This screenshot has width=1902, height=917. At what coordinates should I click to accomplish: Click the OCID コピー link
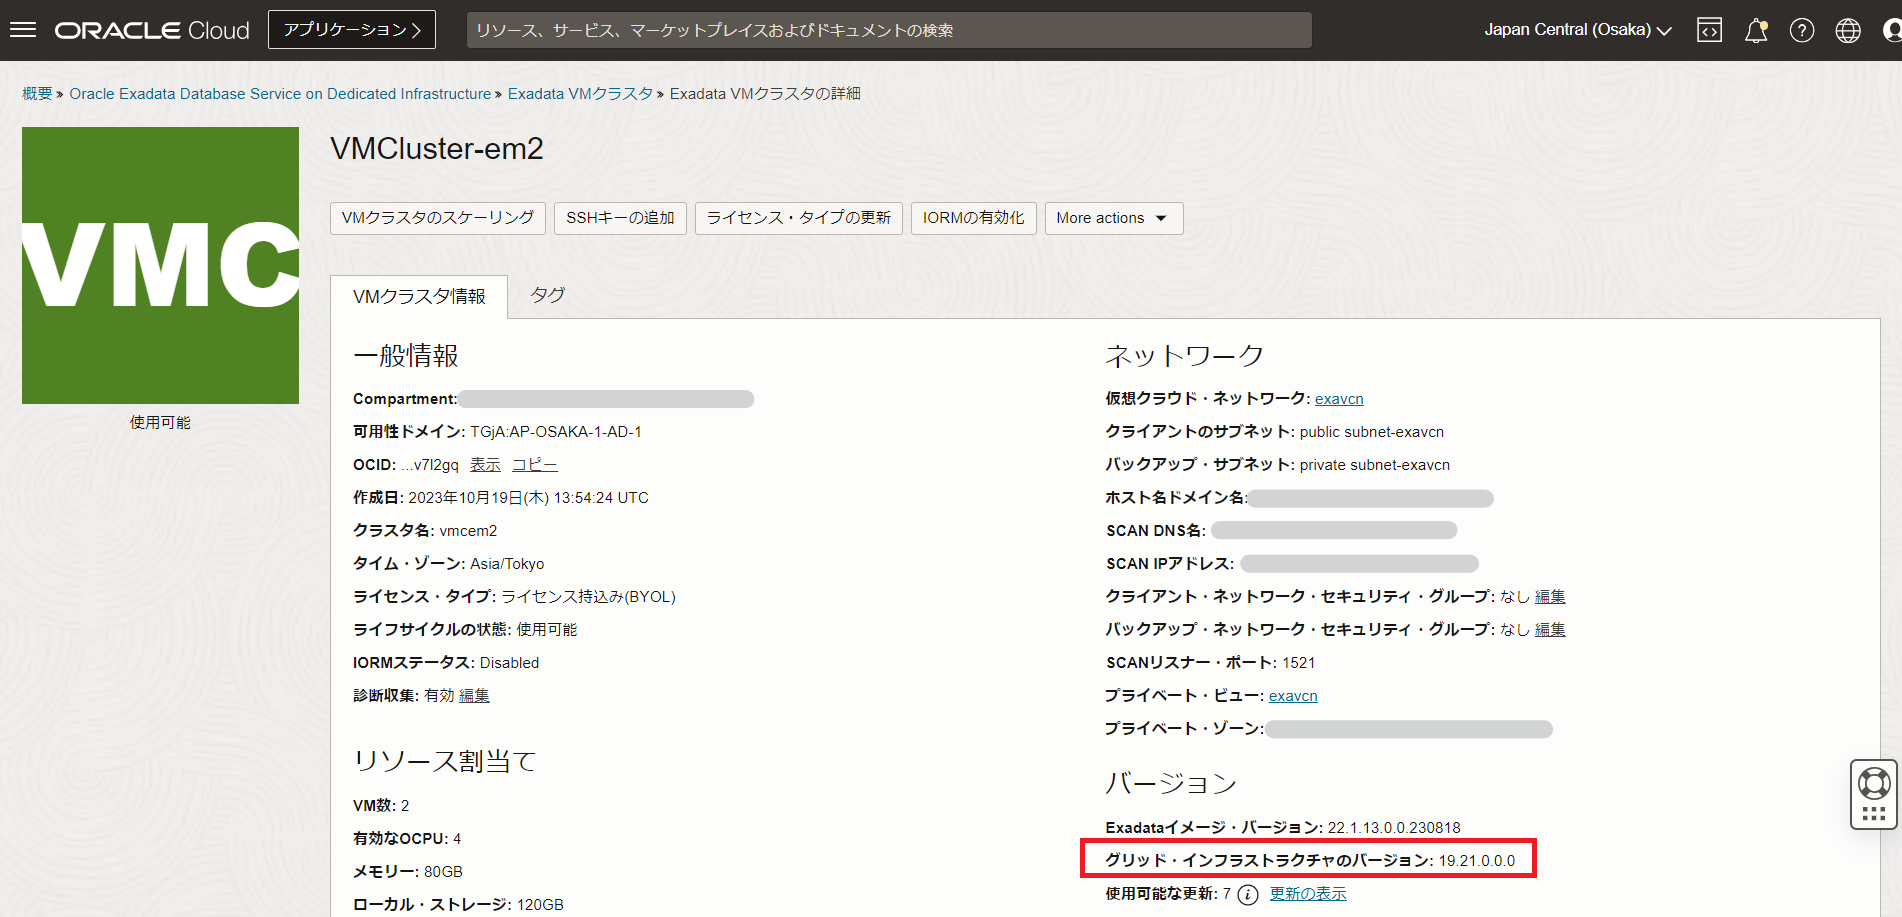click(534, 465)
